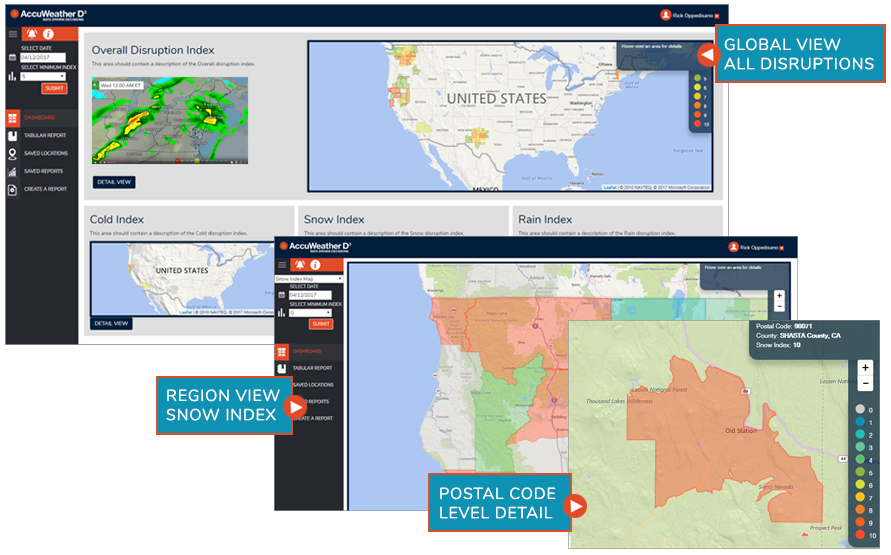Click the Saved Locations pin icon
The width and height of the screenshot is (891, 555).
(12, 153)
